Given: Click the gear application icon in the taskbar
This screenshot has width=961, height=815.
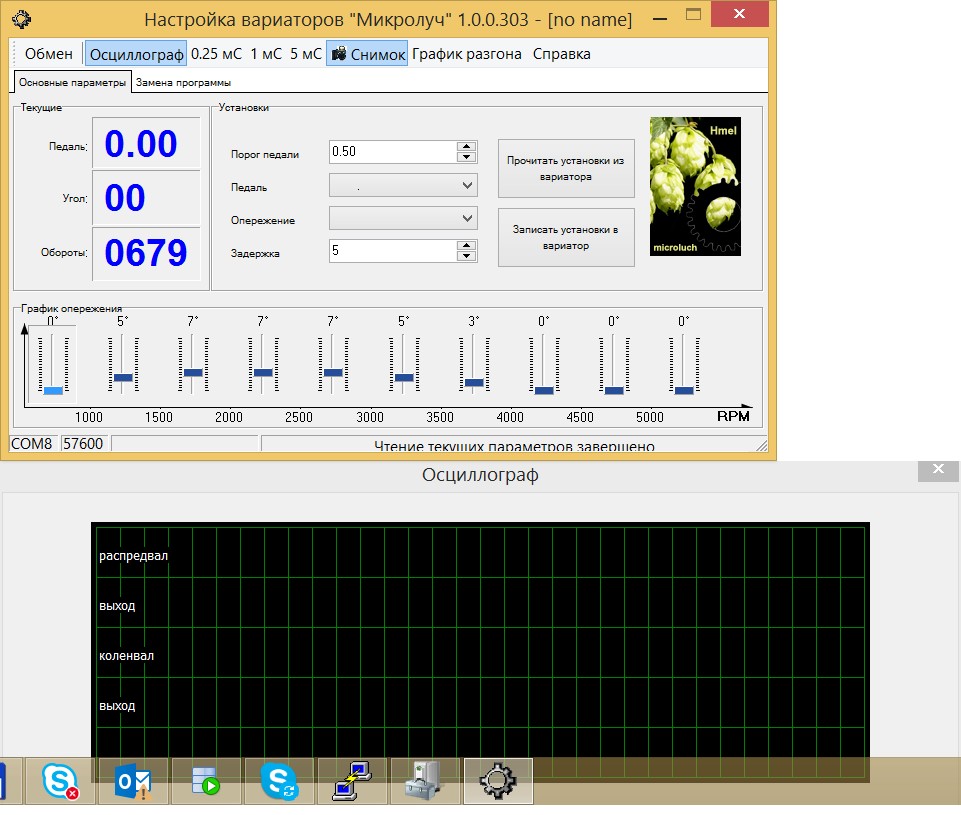Looking at the screenshot, I should pyautogui.click(x=497, y=781).
